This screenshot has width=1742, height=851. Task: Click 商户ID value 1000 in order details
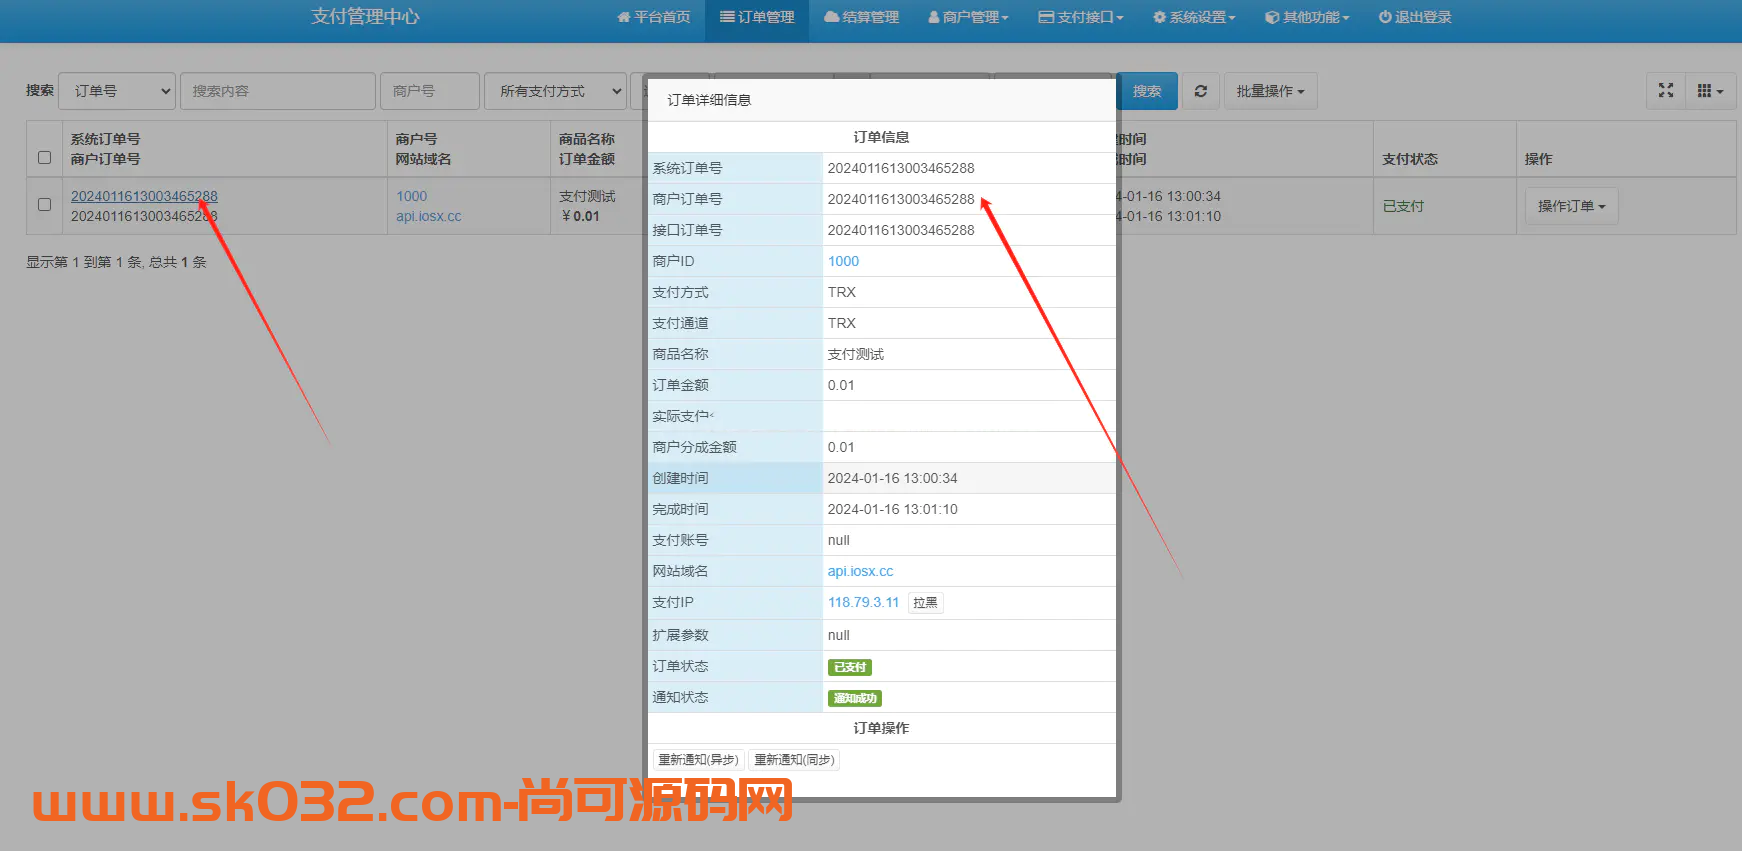pyautogui.click(x=843, y=261)
